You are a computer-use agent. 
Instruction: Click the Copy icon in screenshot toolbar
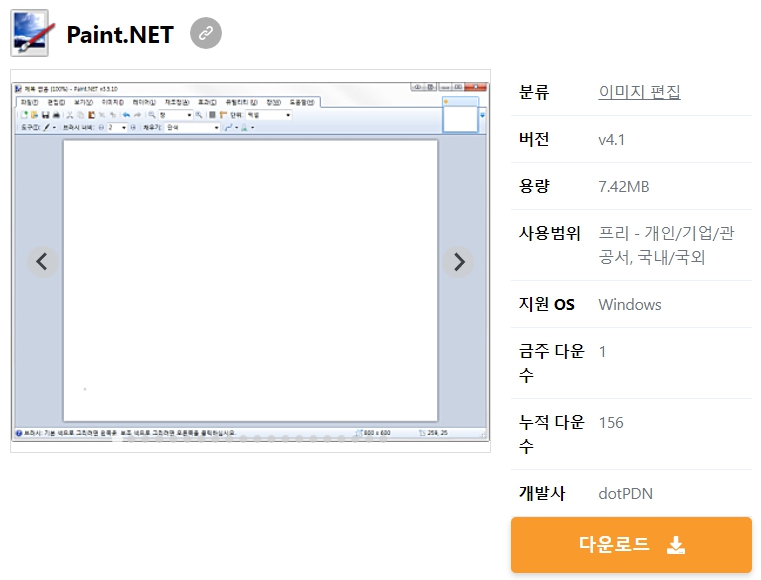[x=81, y=115]
